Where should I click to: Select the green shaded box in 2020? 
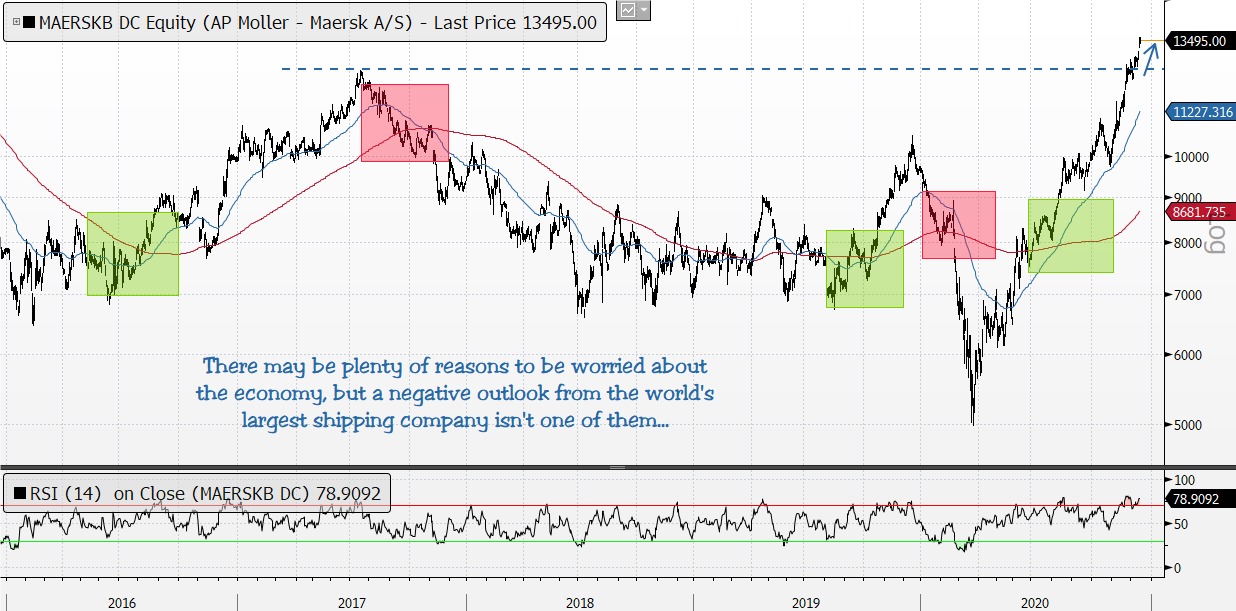point(1070,235)
